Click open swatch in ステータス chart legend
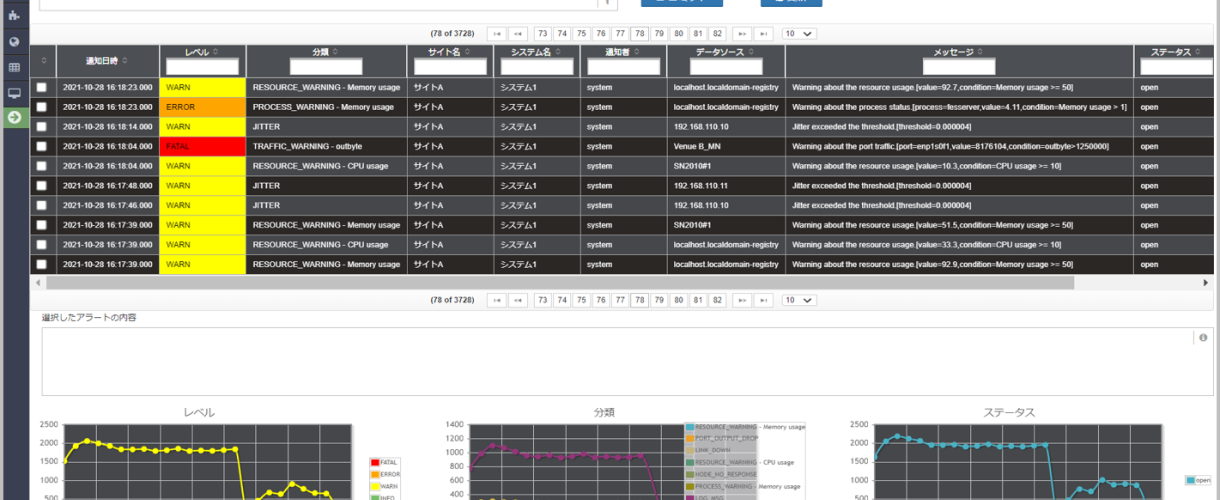This screenshot has width=1220, height=500. tap(1191, 480)
